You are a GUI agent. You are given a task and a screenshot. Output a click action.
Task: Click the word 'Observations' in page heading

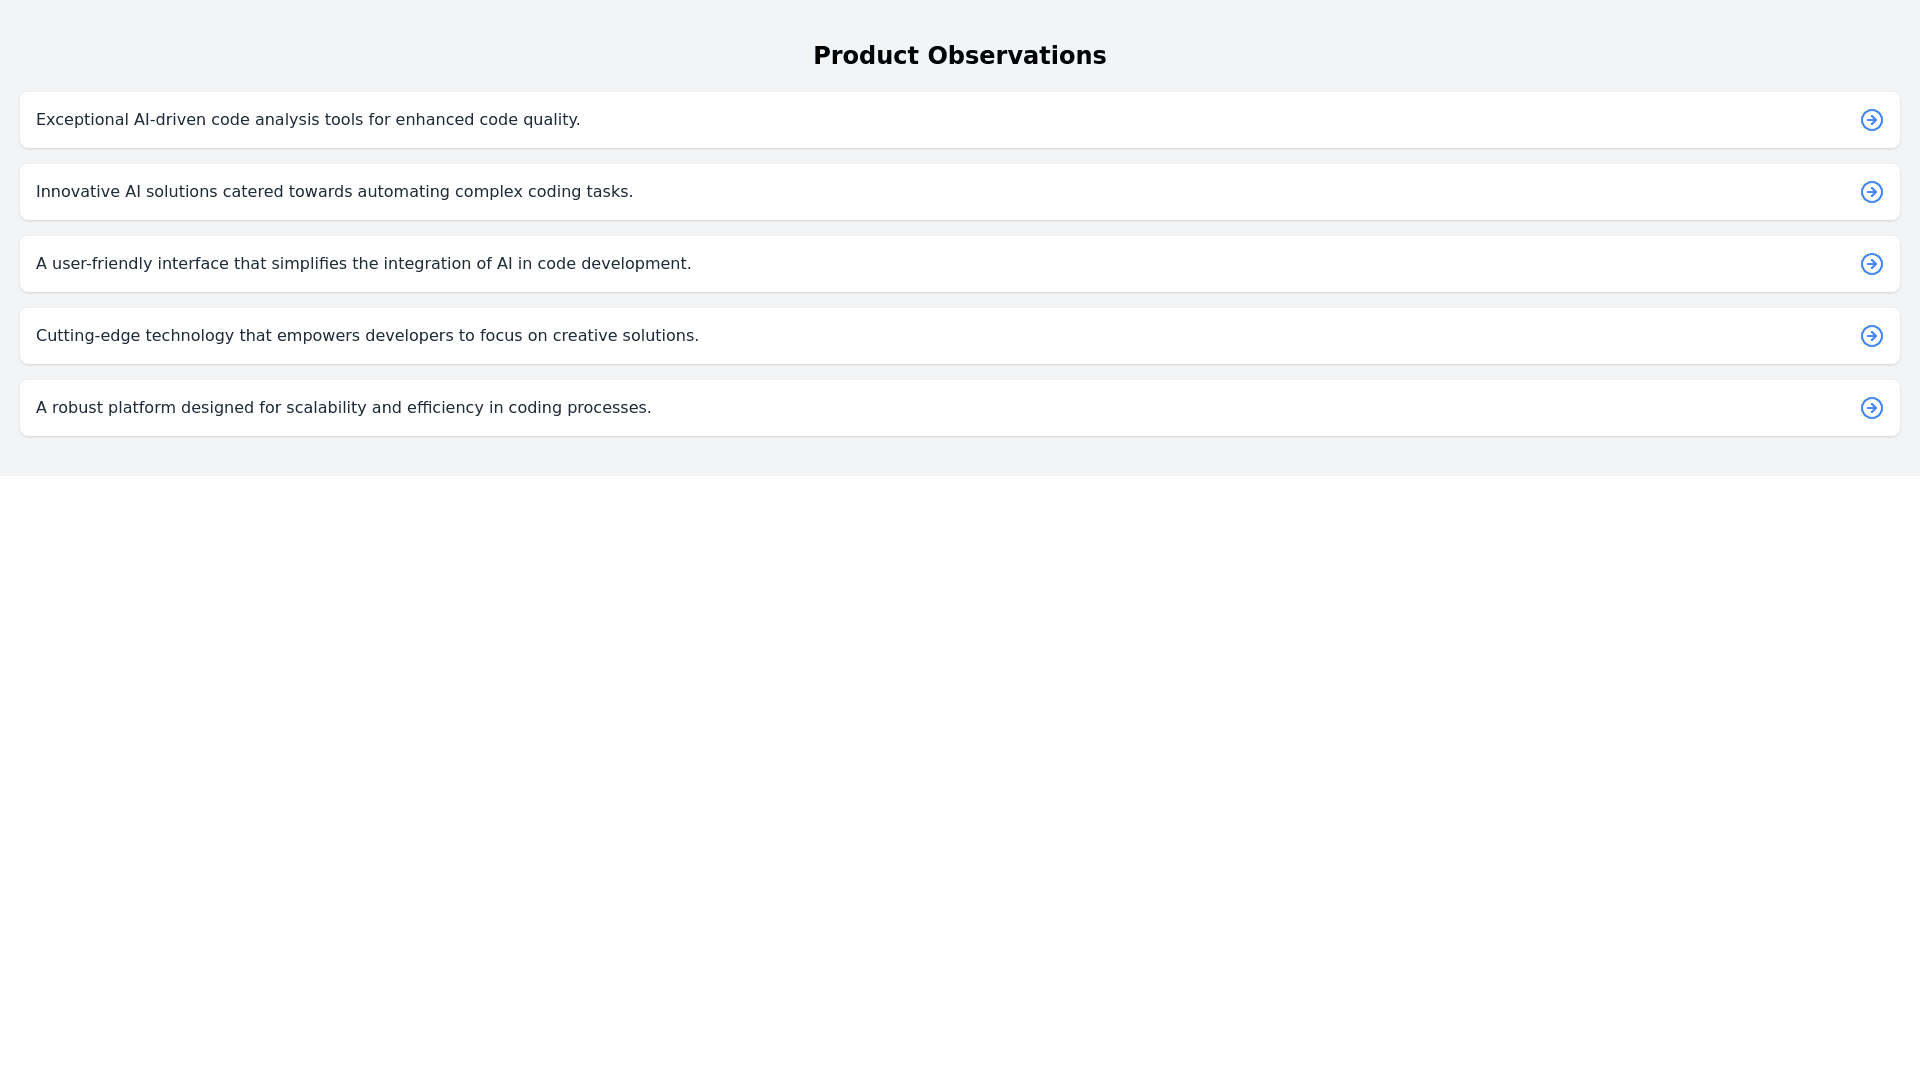(1016, 56)
